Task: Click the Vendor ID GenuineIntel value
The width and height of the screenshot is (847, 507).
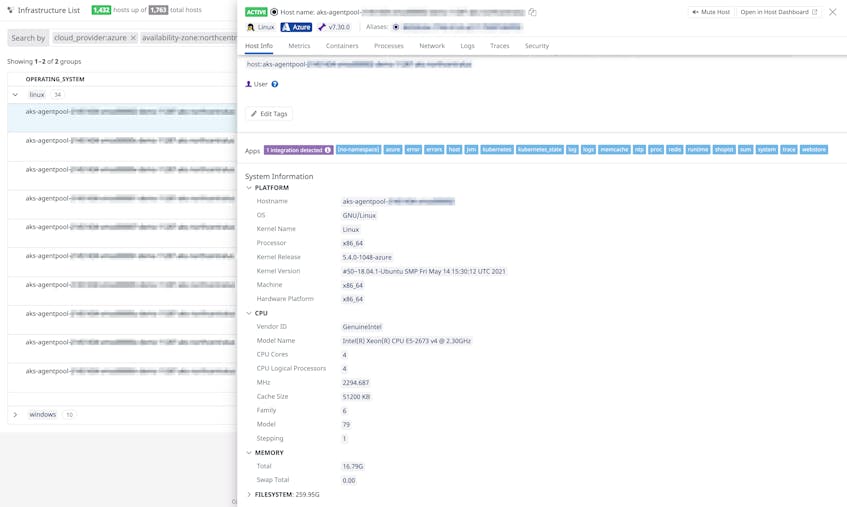Action: (x=362, y=327)
